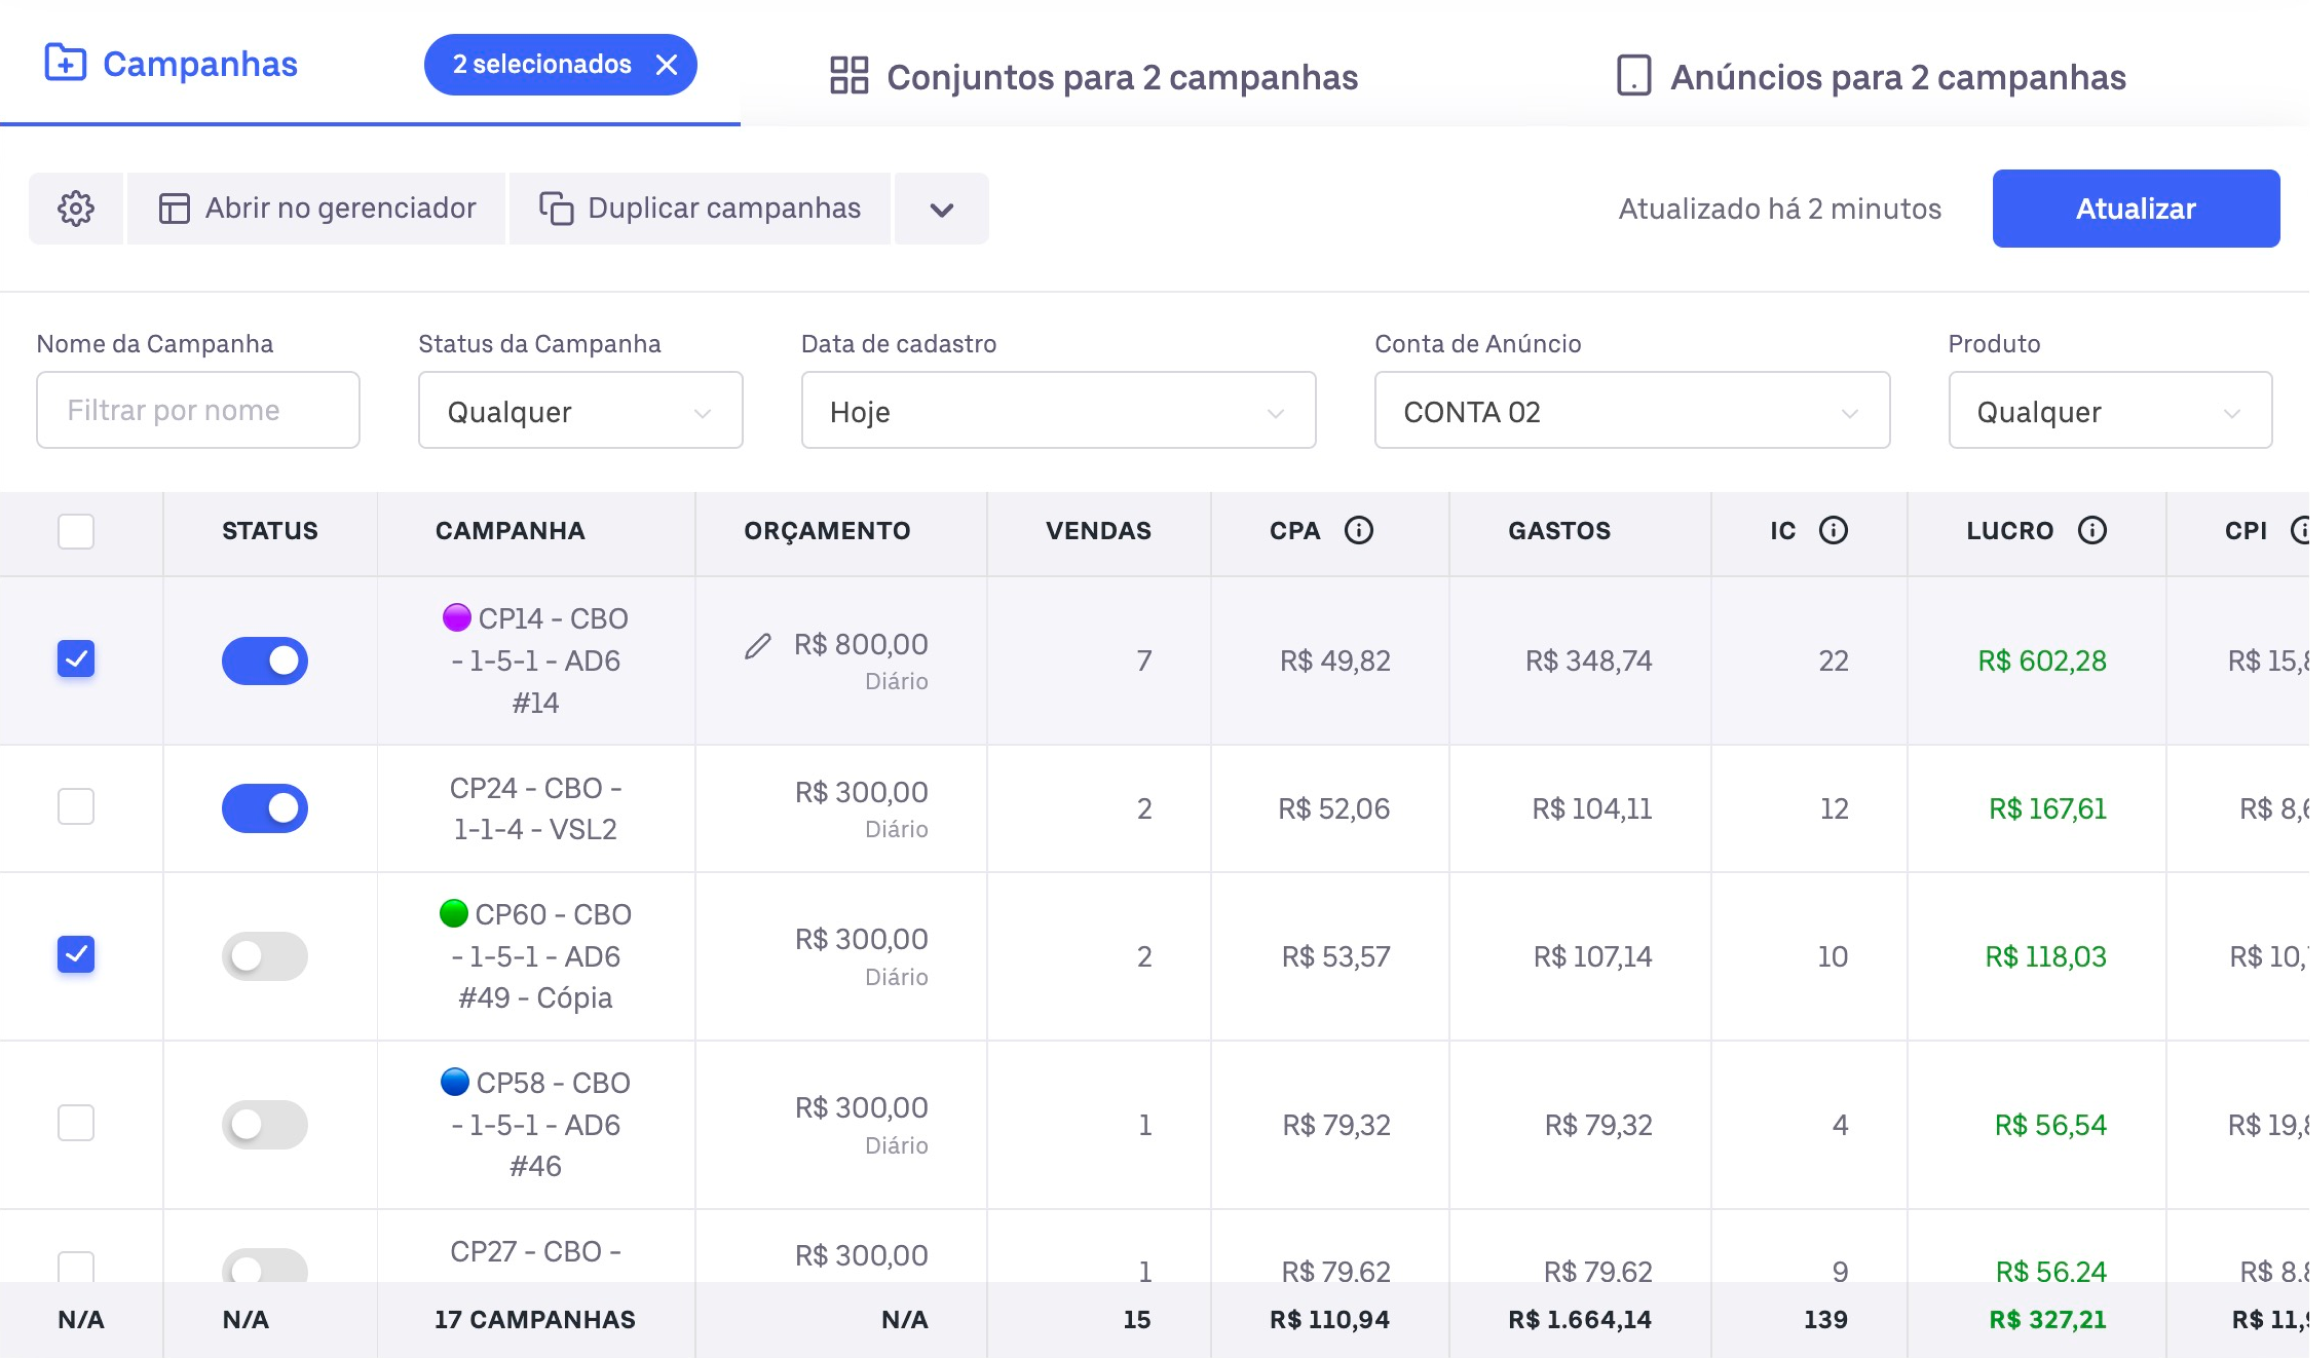Click the CPA column info icon
2310x1358 pixels.
(x=1358, y=530)
